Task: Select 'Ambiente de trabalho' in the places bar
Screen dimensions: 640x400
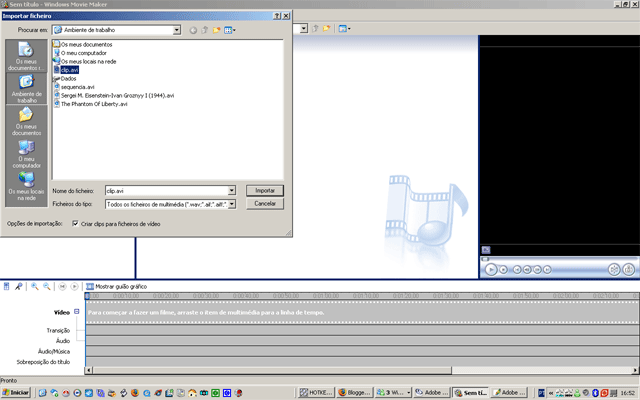Action: (26, 89)
